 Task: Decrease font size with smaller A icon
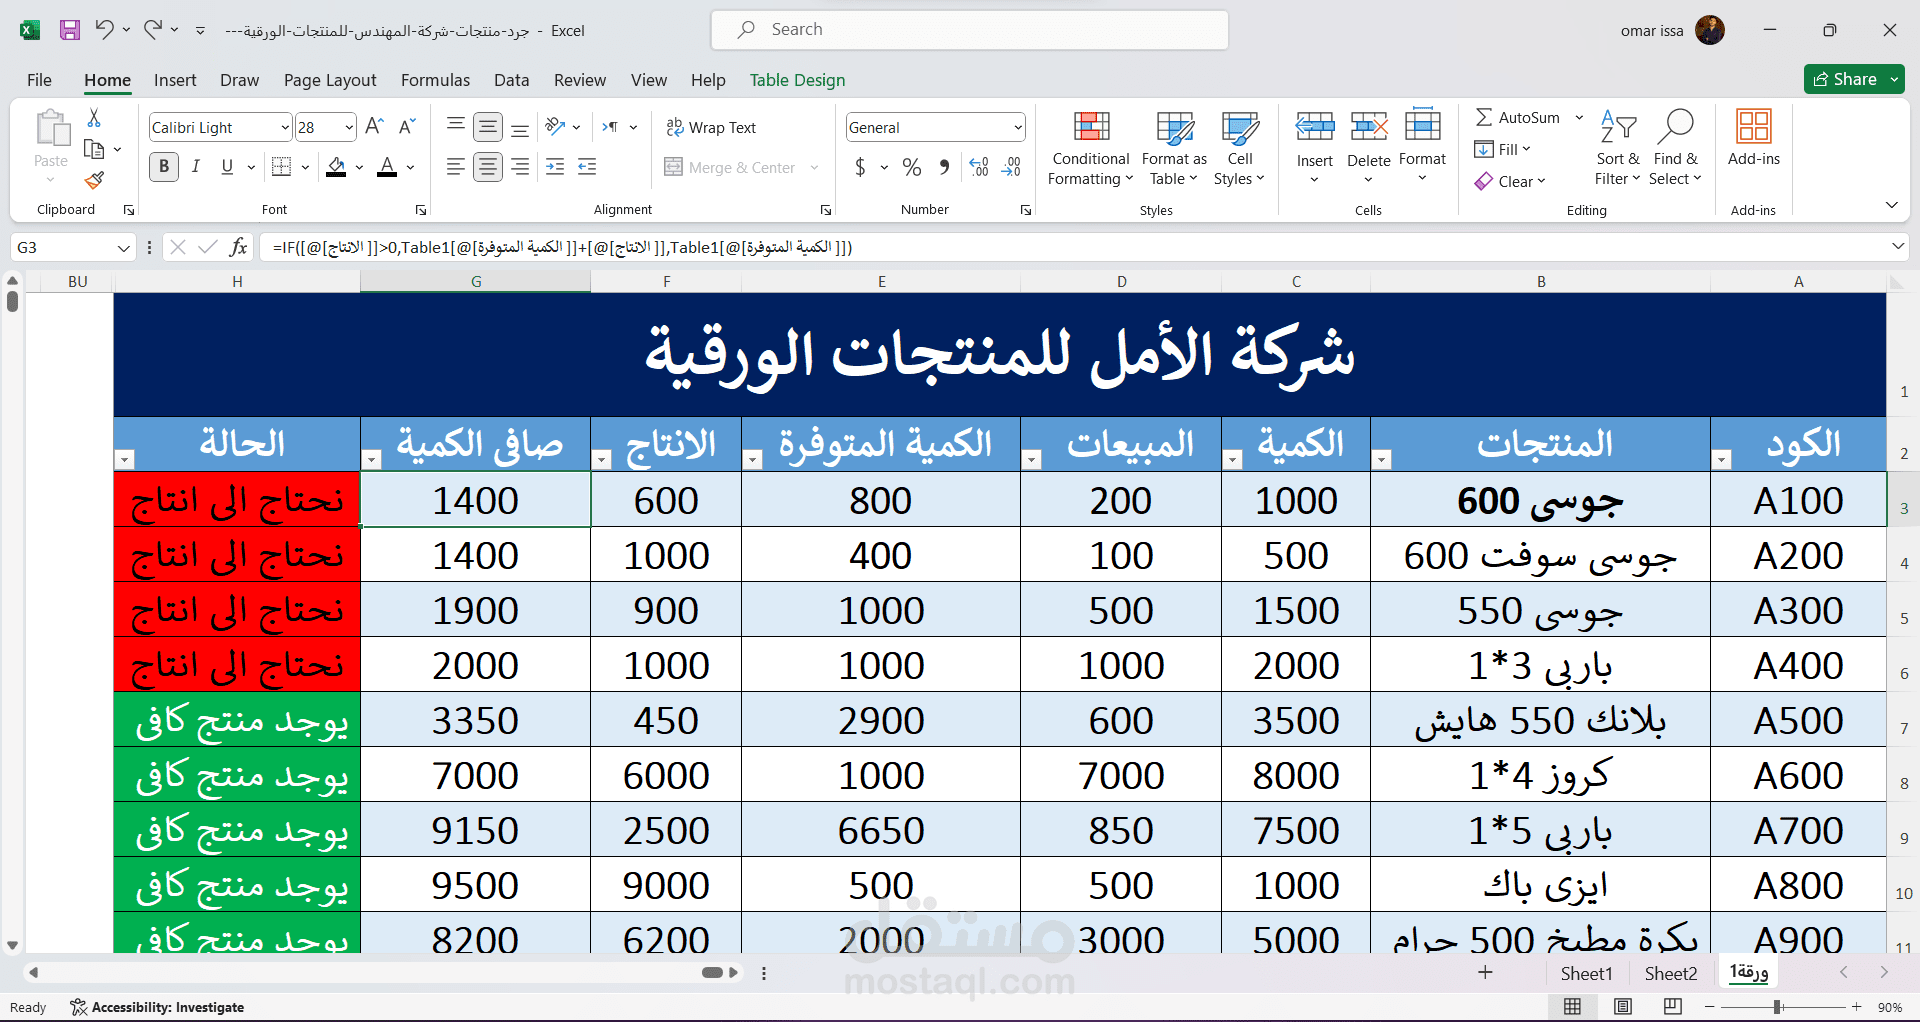[x=406, y=127]
